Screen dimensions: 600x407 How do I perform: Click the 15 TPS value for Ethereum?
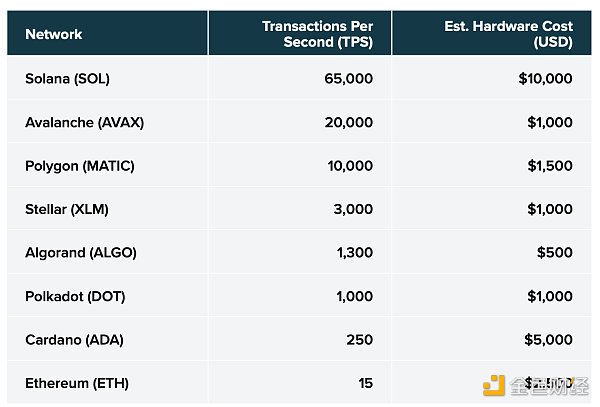(x=365, y=383)
